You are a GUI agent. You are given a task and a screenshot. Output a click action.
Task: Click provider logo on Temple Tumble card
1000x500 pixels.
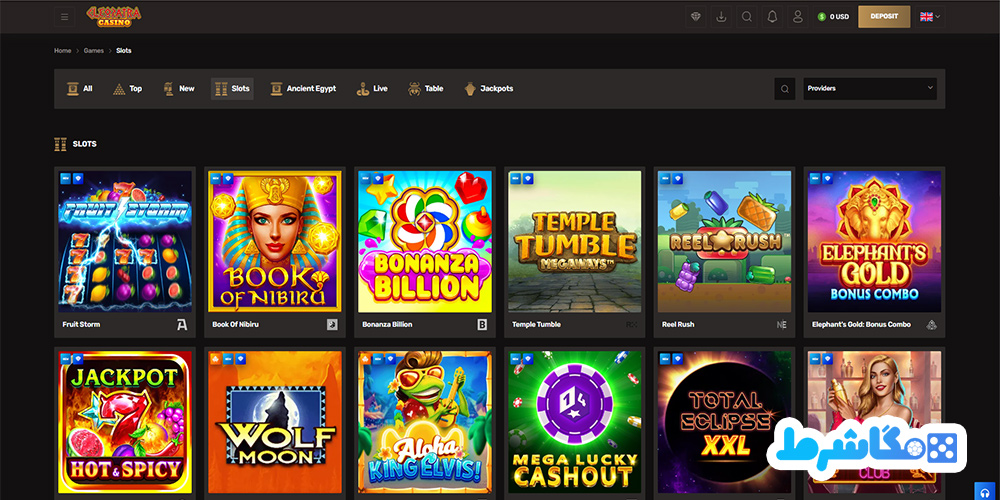(631, 325)
